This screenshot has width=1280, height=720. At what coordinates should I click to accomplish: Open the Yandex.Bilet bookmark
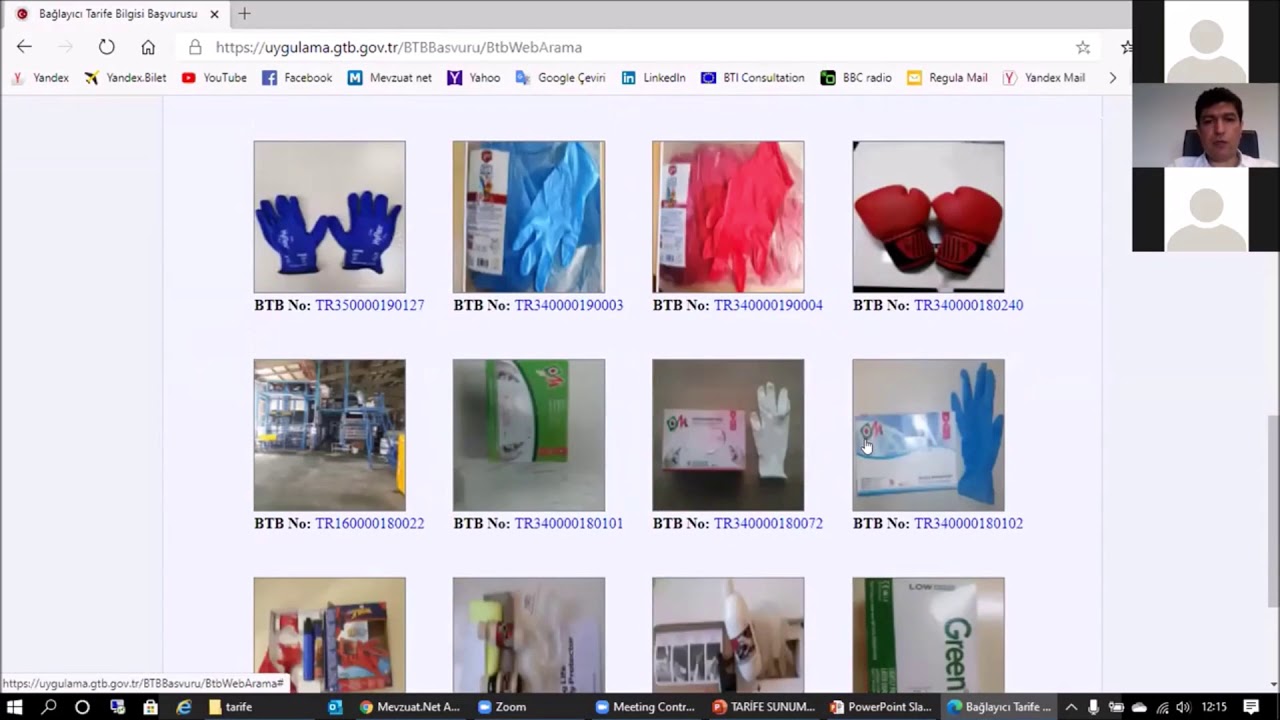point(126,77)
